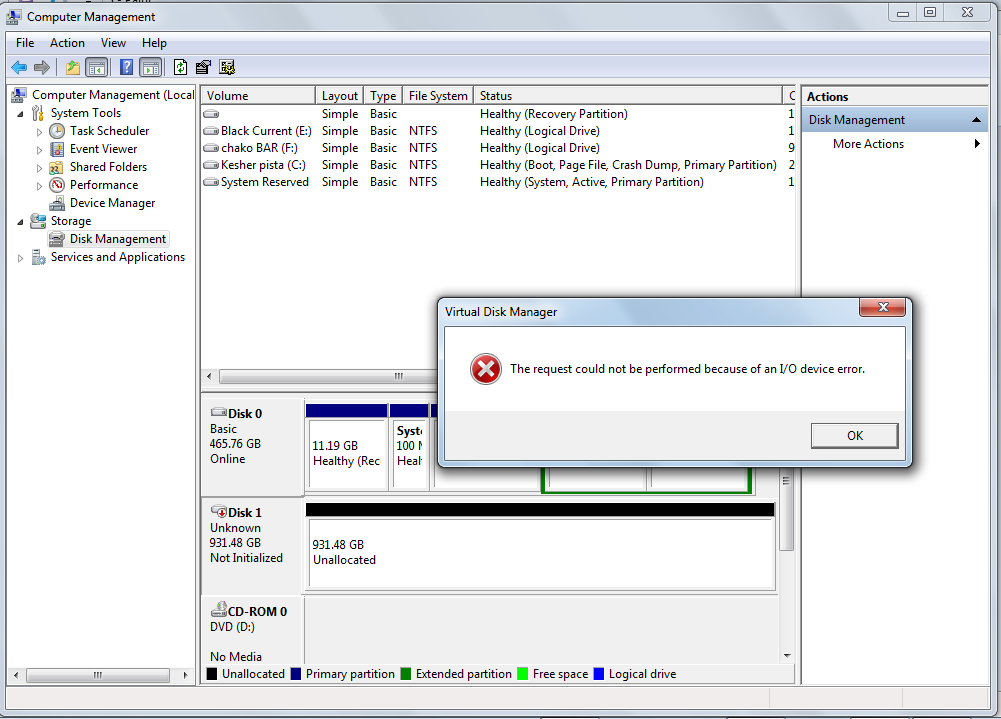Collapse the Disk Management actions section
Viewport: 1001px width, 719px height.
pyautogui.click(x=976, y=119)
